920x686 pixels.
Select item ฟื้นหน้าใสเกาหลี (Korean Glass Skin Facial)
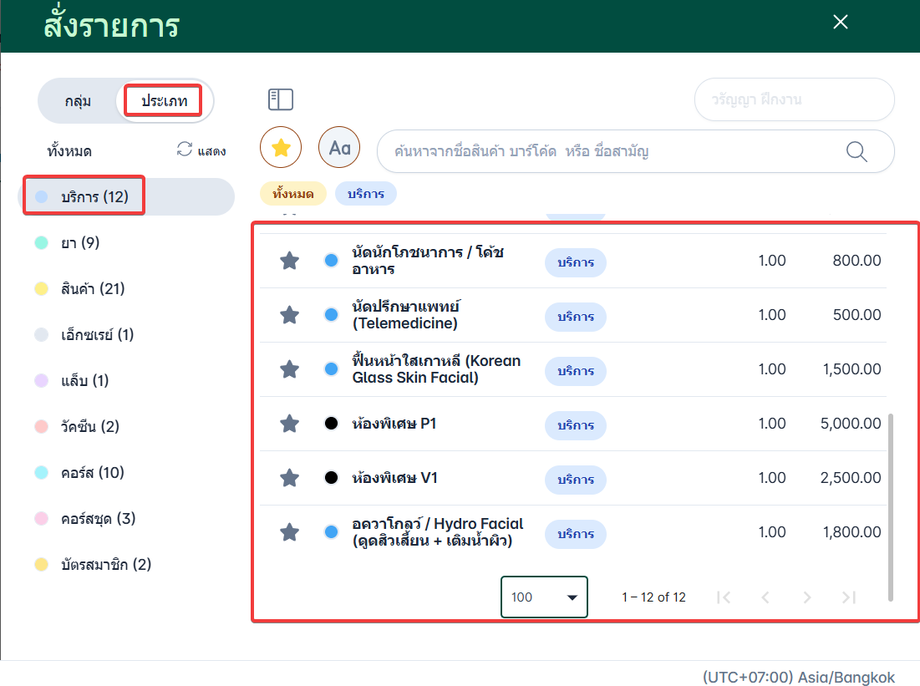tap(436, 369)
